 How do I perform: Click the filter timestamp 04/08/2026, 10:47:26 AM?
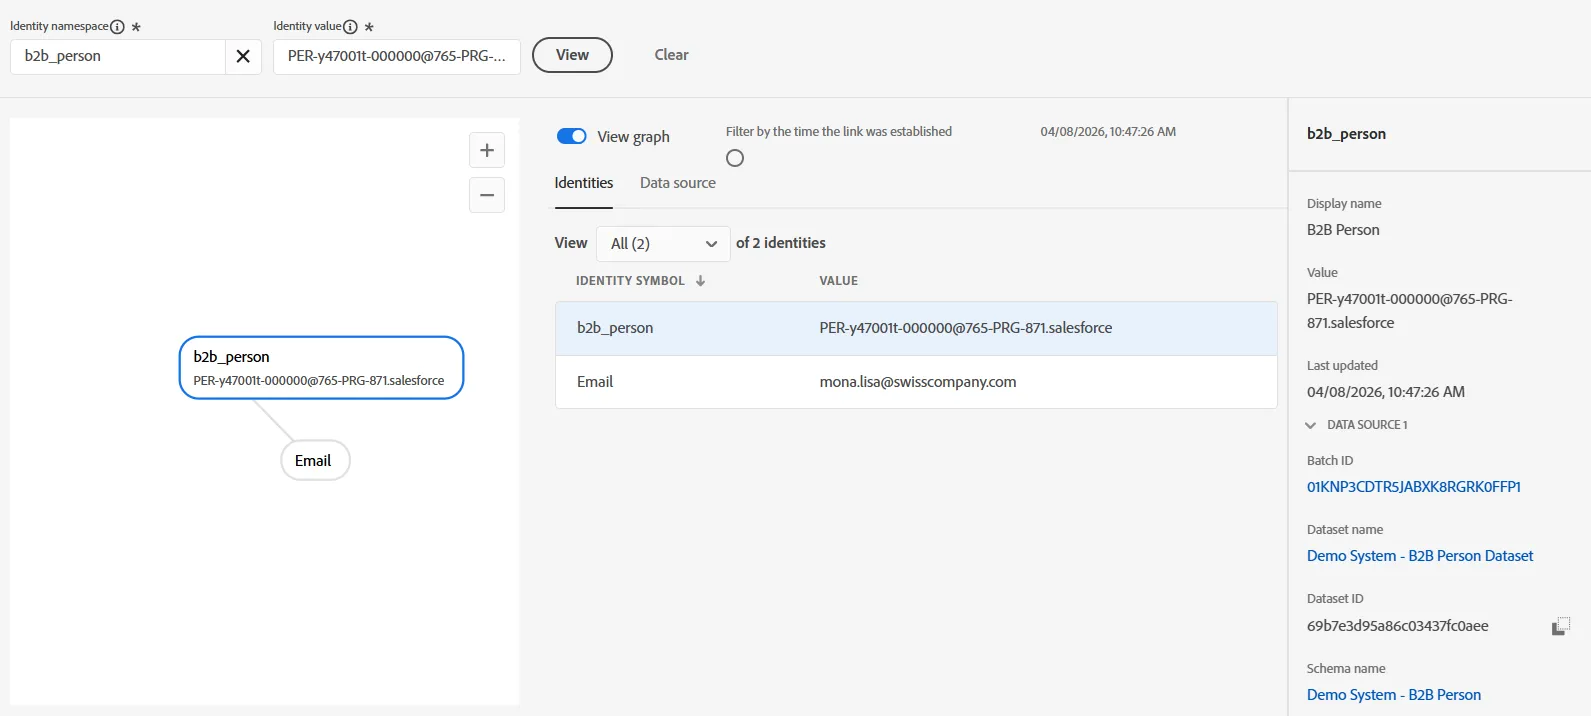[1108, 132]
